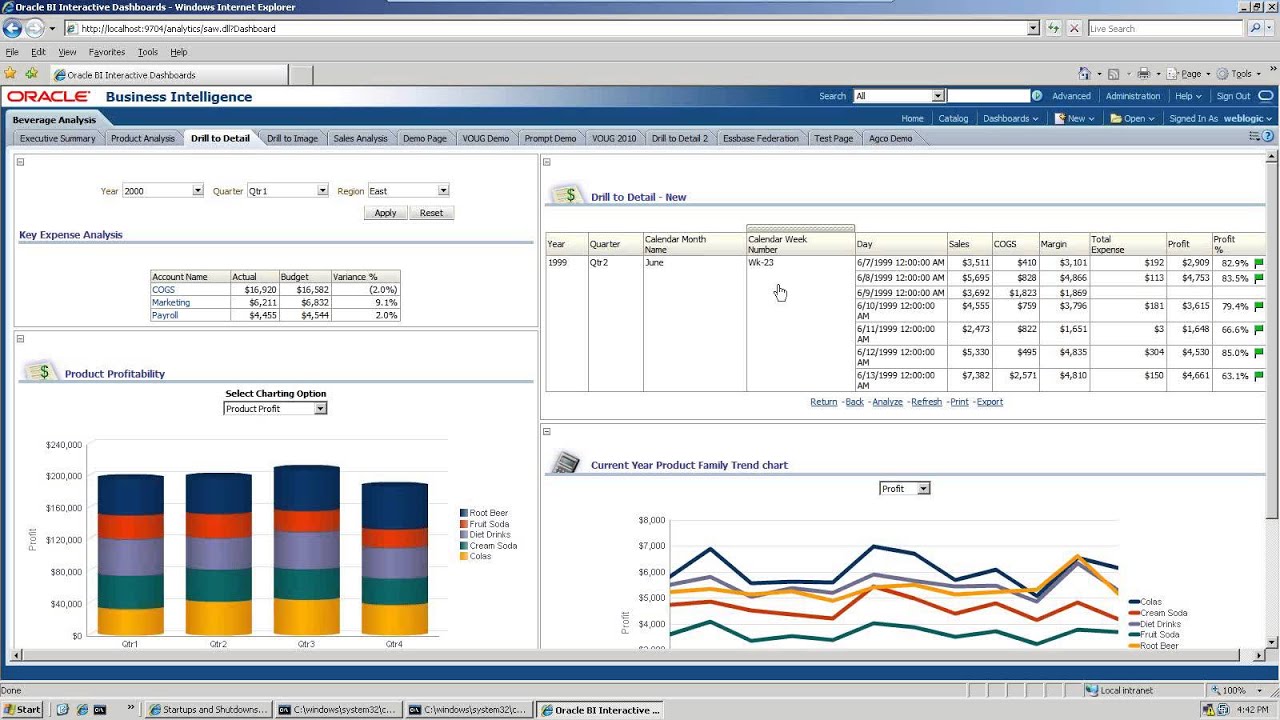Click the Trend chart calculator icon
1280x720 pixels.
[x=567, y=462]
